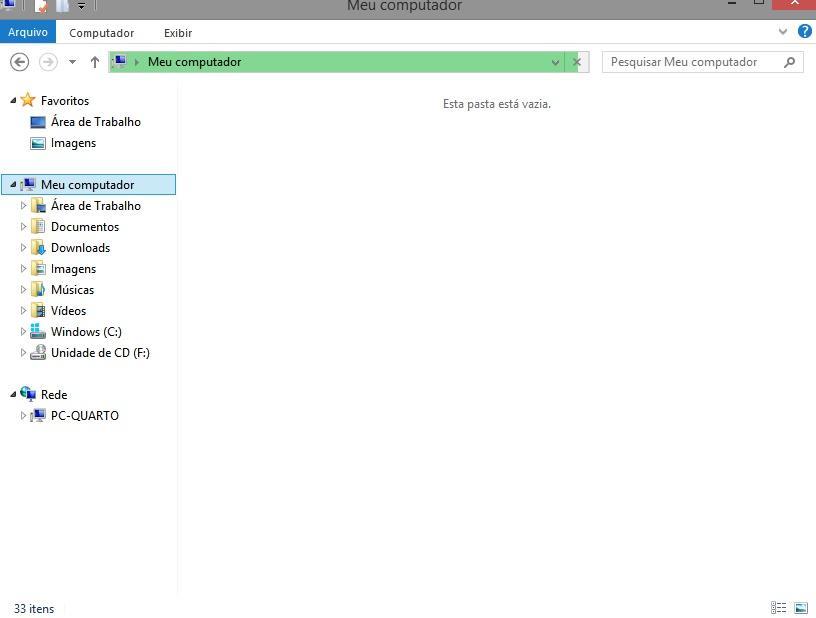
Task: Open the Help question mark icon
Action: [x=805, y=31]
